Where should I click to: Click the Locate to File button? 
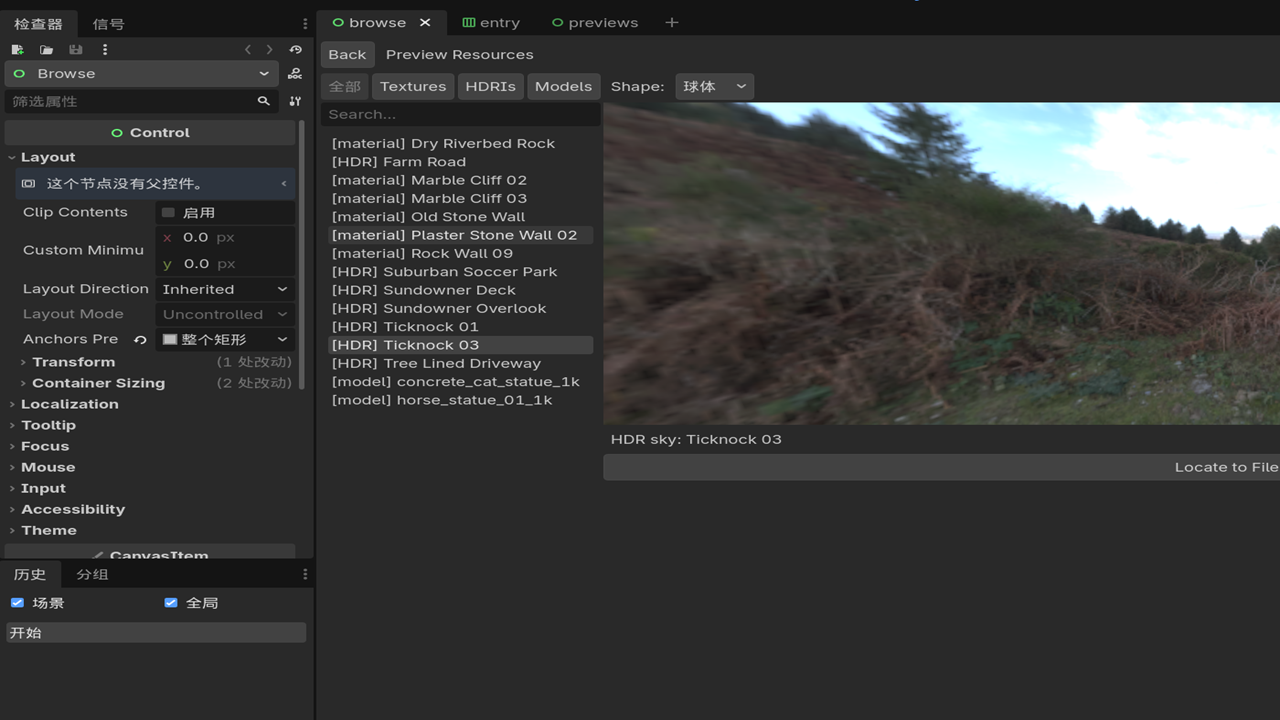click(x=941, y=467)
